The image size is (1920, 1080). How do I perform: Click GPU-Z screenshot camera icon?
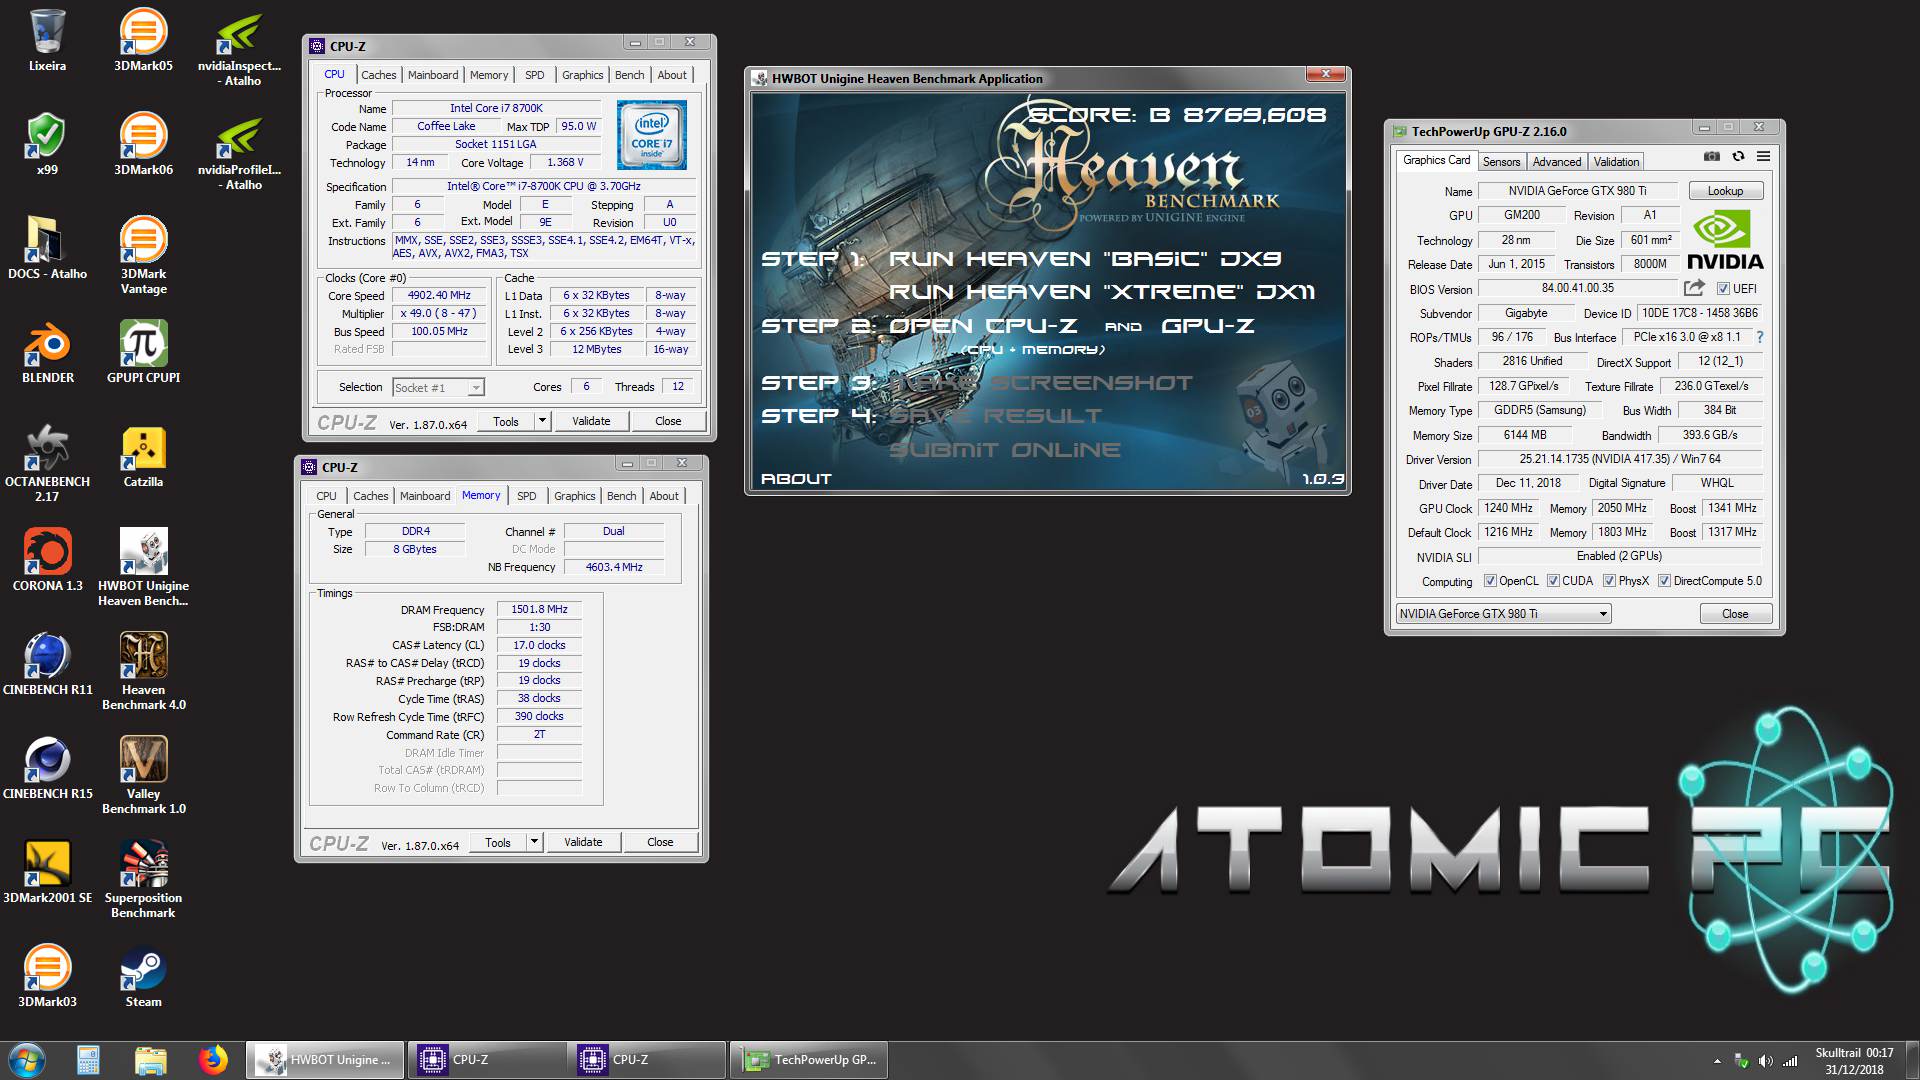click(1712, 156)
